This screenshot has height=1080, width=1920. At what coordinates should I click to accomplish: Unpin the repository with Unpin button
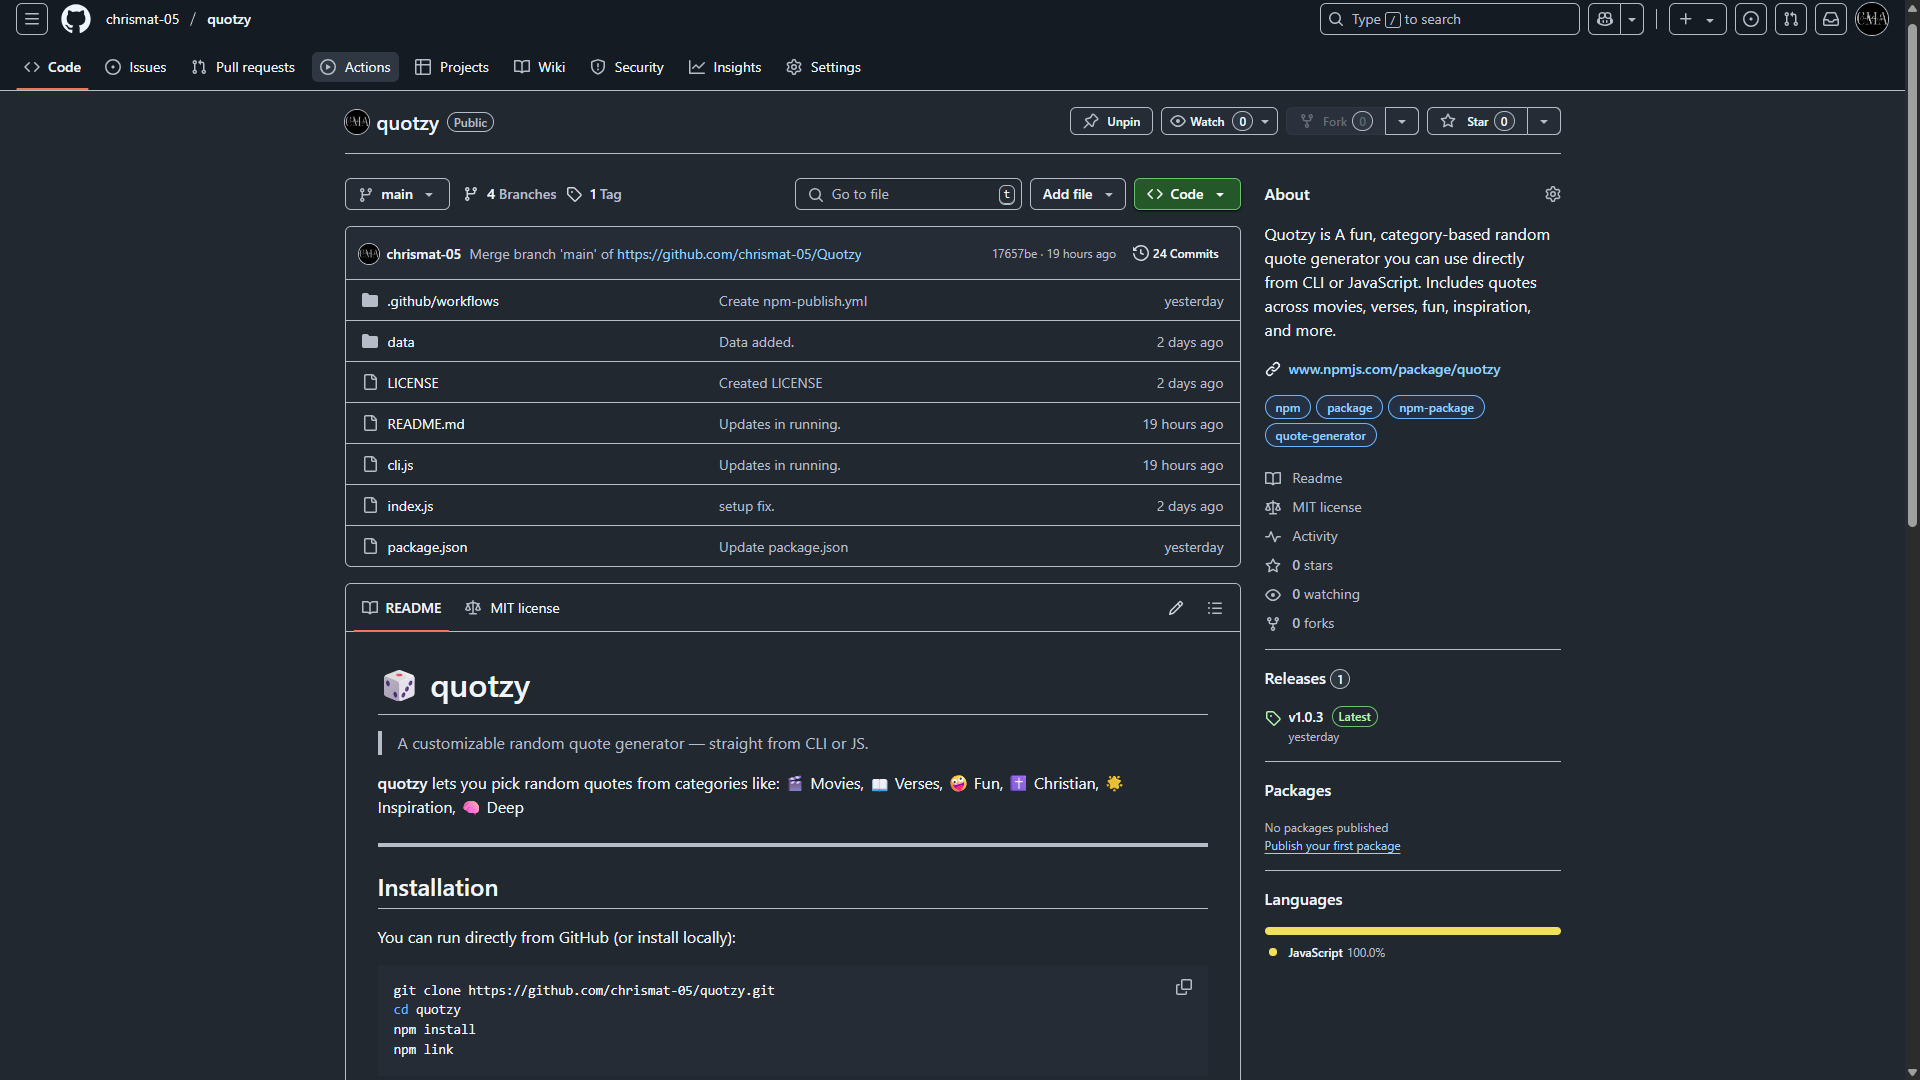click(1111, 121)
